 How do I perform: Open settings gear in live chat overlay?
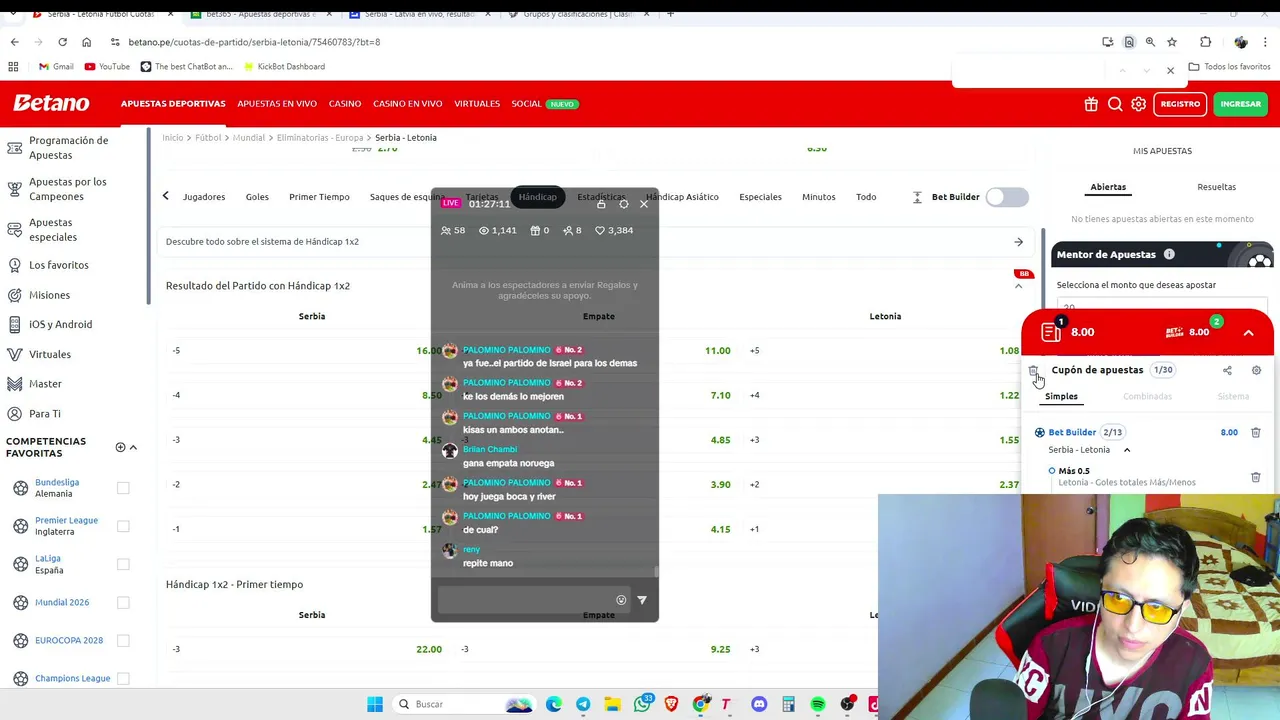pyautogui.click(x=624, y=204)
